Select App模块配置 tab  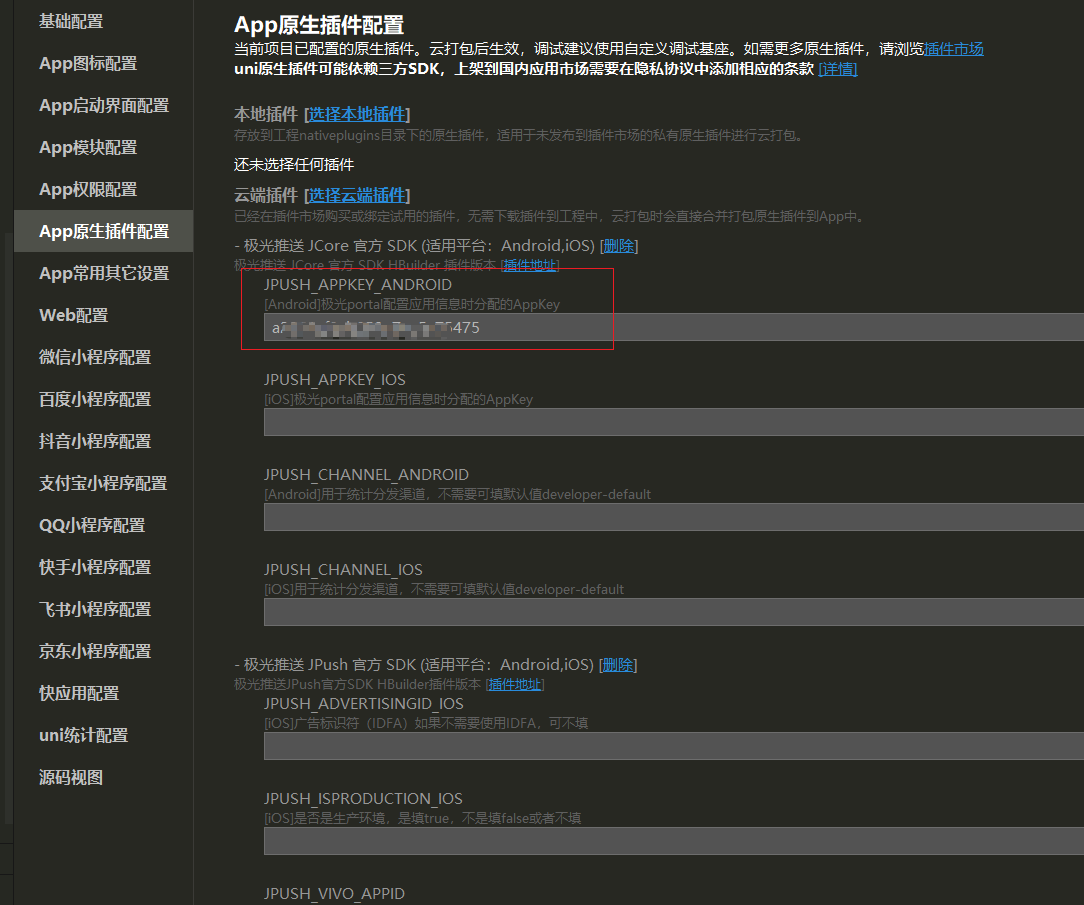click(88, 147)
